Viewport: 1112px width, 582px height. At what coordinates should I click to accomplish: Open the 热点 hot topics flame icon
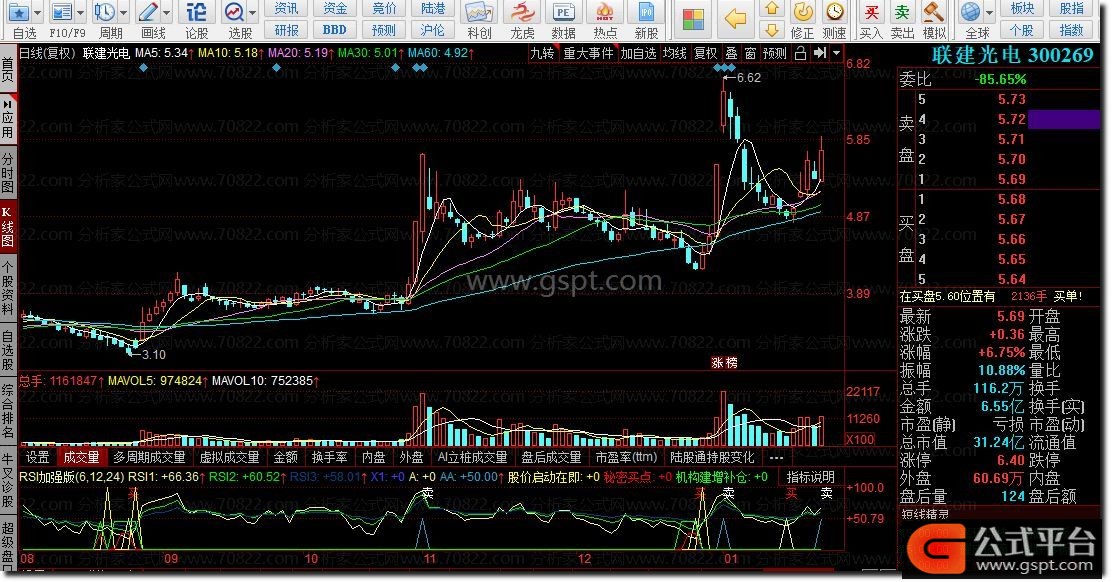tap(604, 13)
